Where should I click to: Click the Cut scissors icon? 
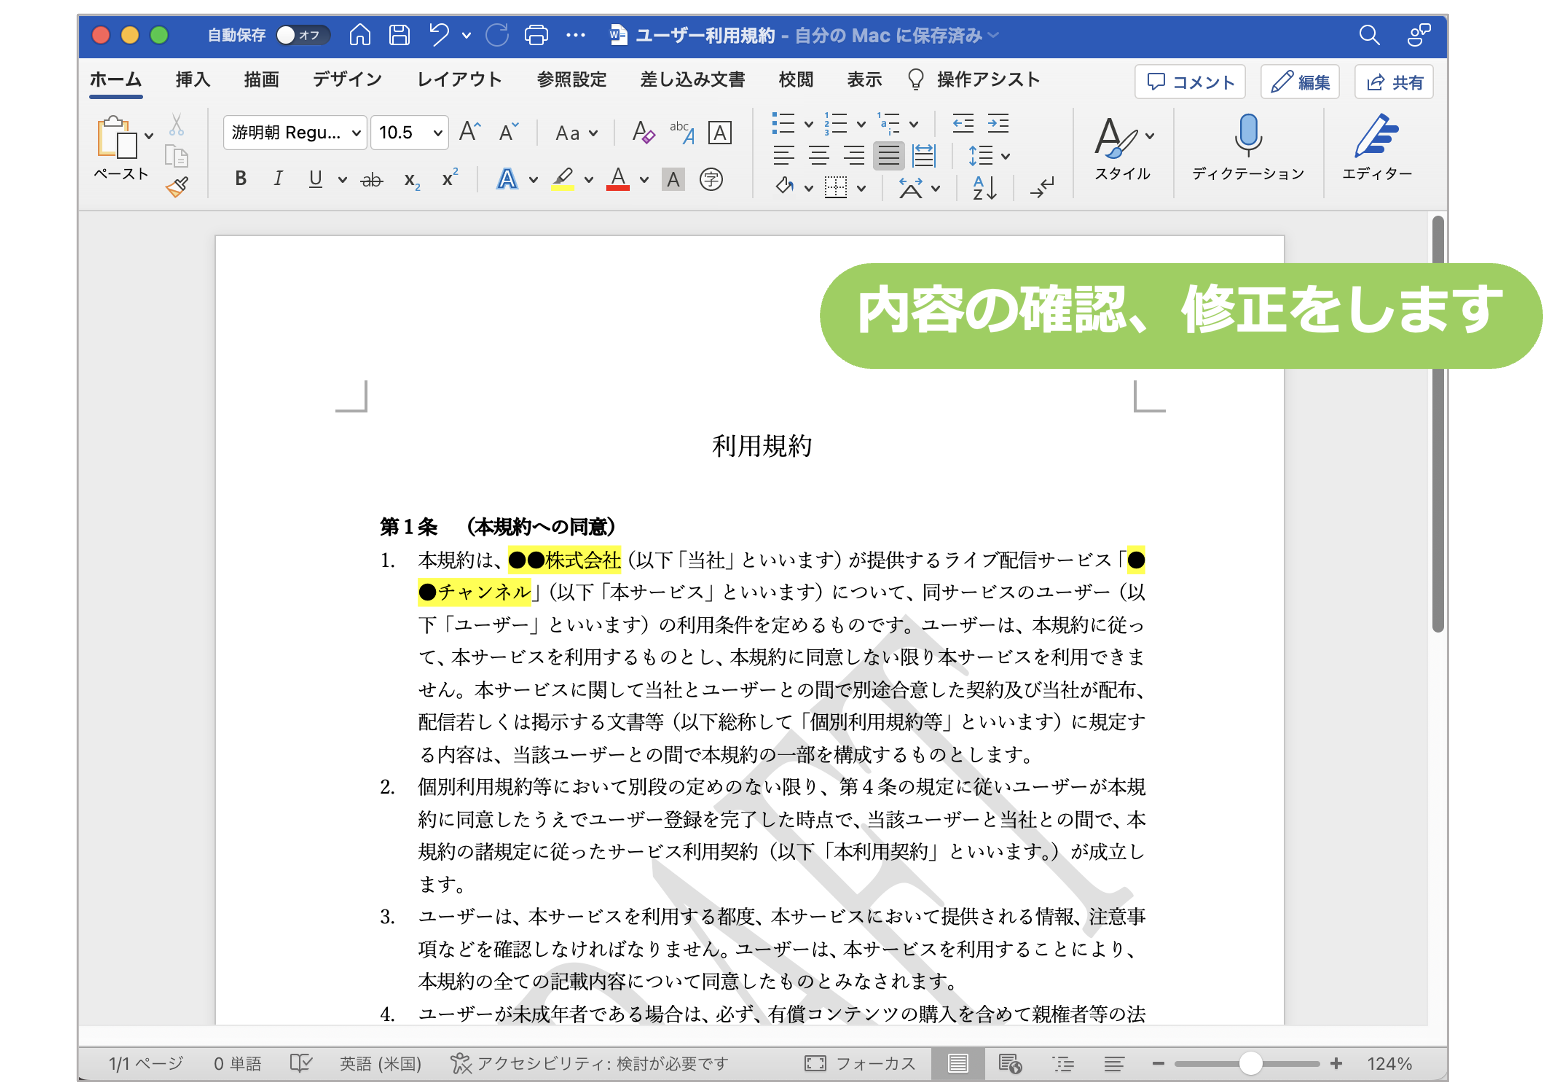pyautogui.click(x=177, y=124)
